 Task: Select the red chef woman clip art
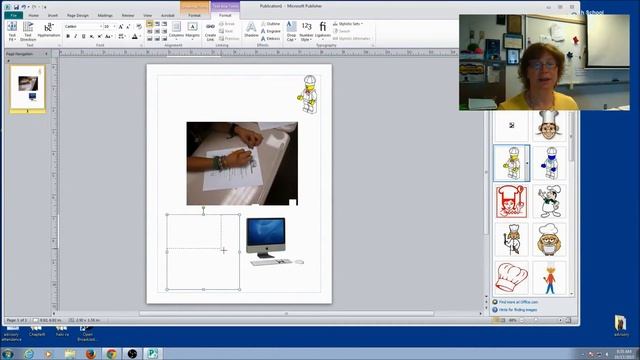pyautogui.click(x=511, y=201)
